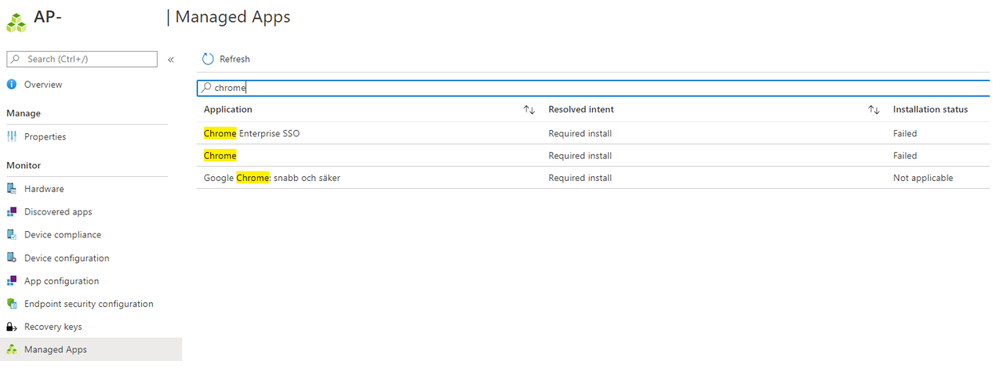This screenshot has width=1000, height=383.
Task: Select the Properties sliders icon
Action: click(x=11, y=137)
